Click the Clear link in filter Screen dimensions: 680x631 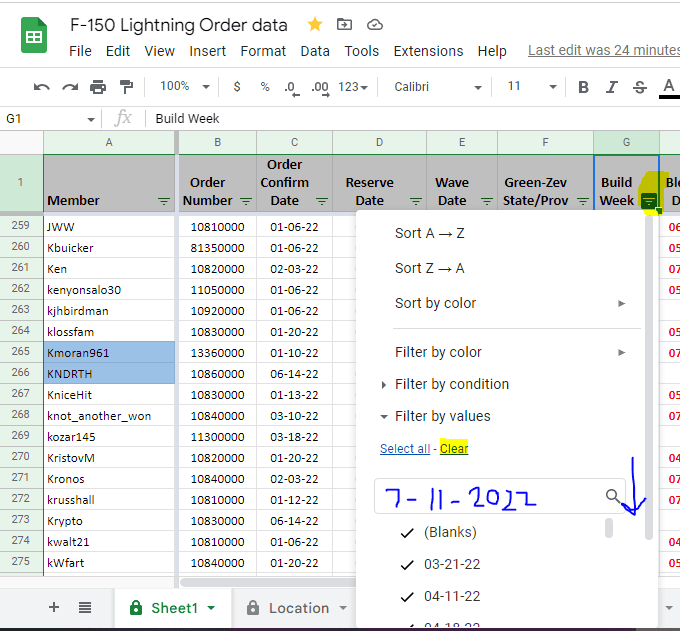pyautogui.click(x=454, y=449)
